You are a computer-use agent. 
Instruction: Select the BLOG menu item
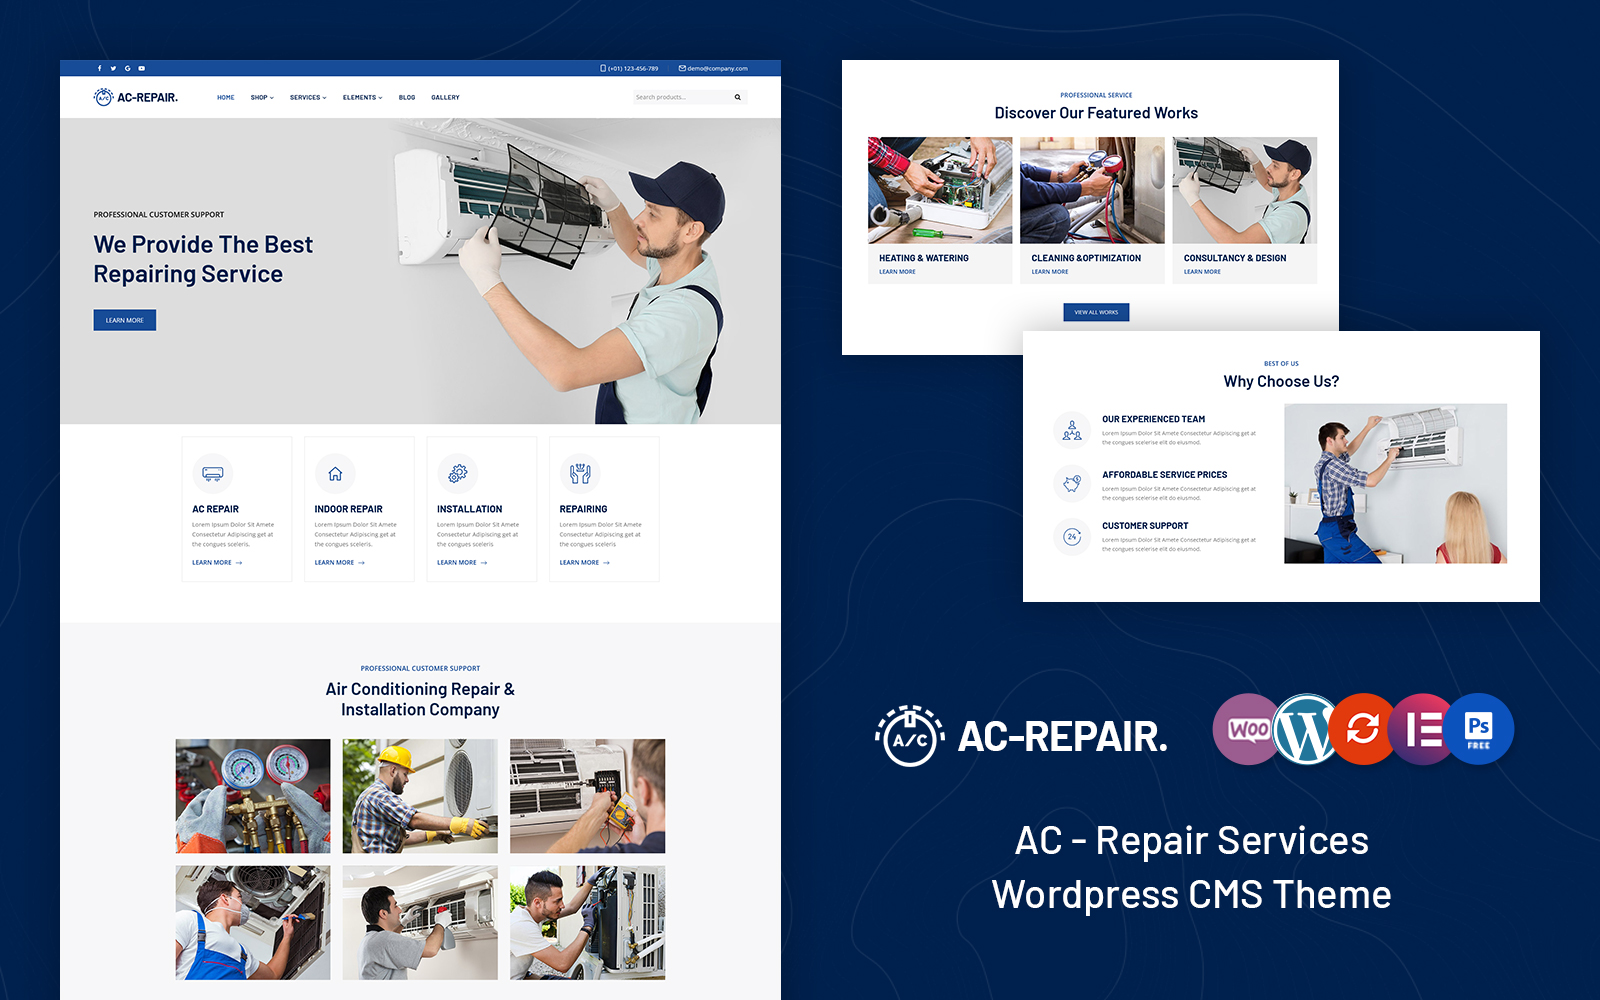[x=407, y=97]
